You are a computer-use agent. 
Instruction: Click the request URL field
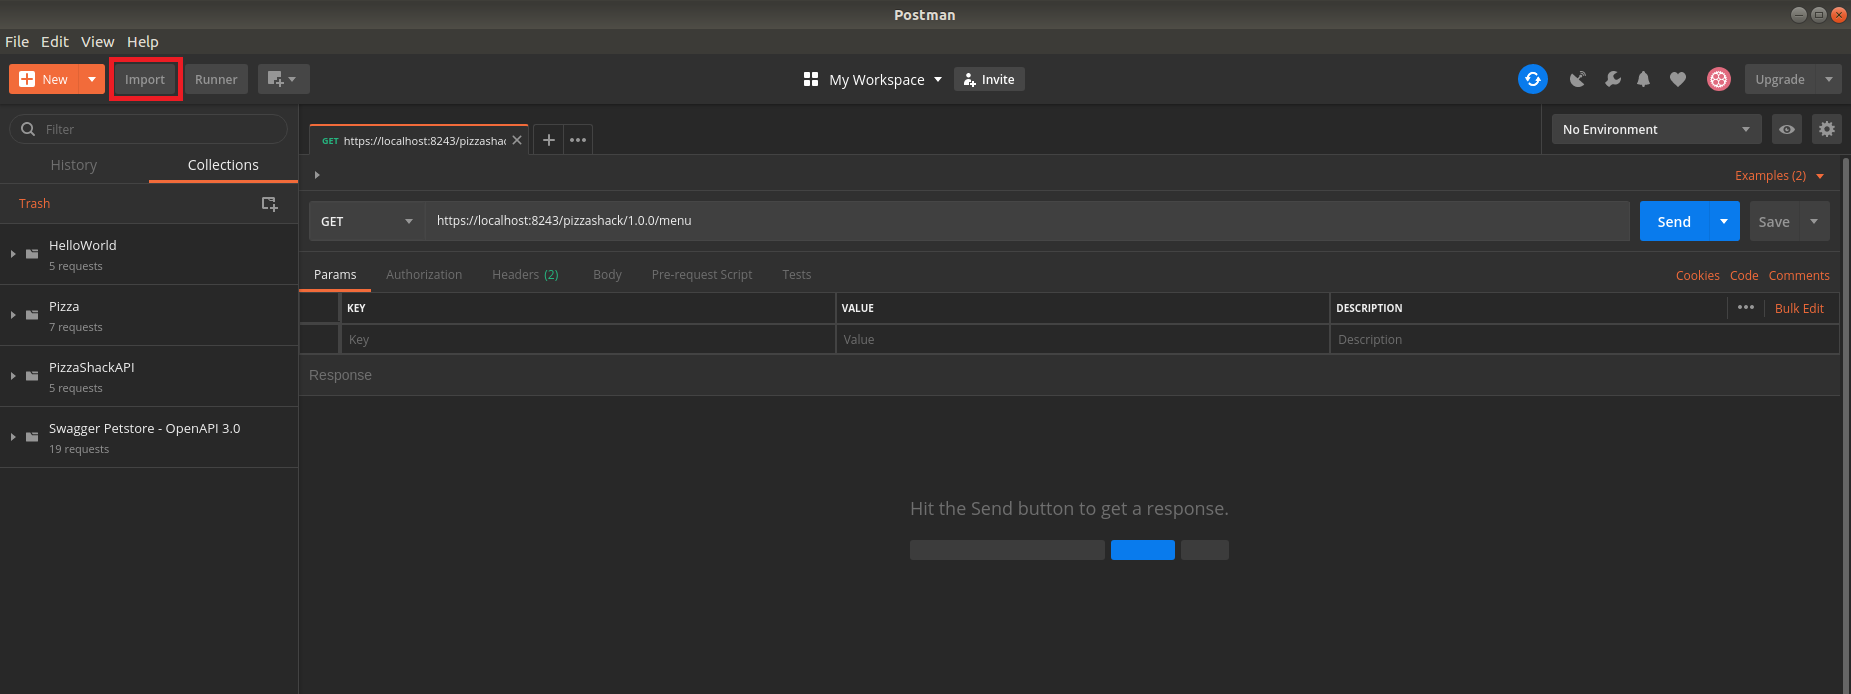(x=1026, y=221)
